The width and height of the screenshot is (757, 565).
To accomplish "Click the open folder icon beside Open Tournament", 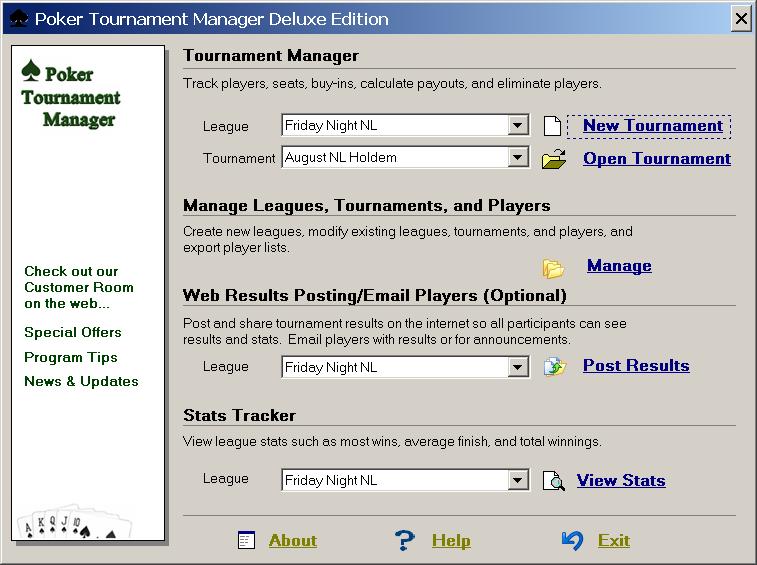I will point(554,159).
